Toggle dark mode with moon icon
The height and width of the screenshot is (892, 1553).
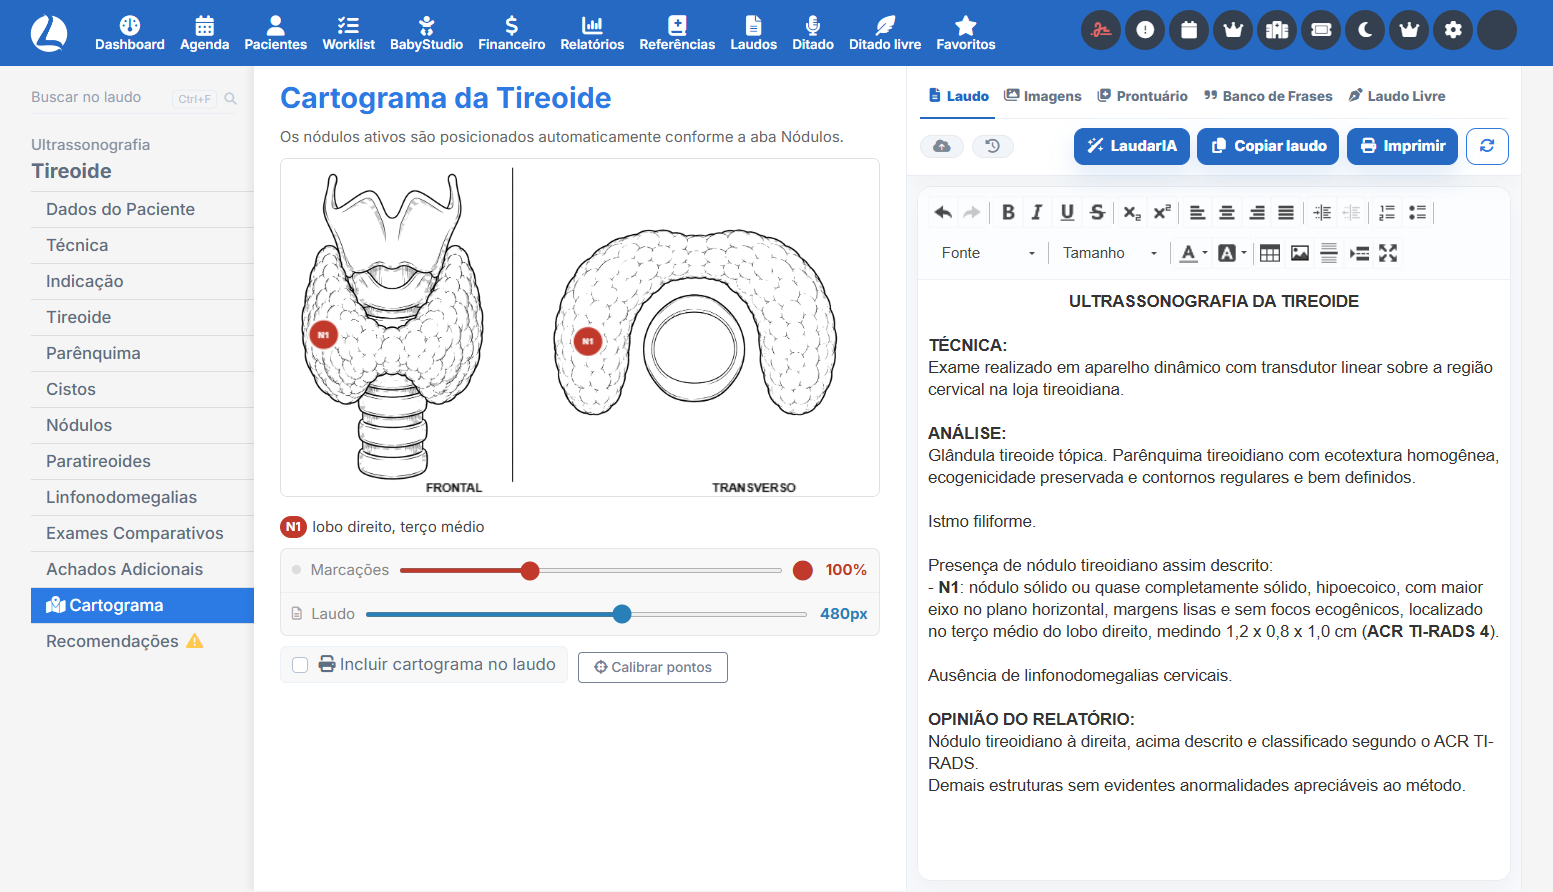1365,30
